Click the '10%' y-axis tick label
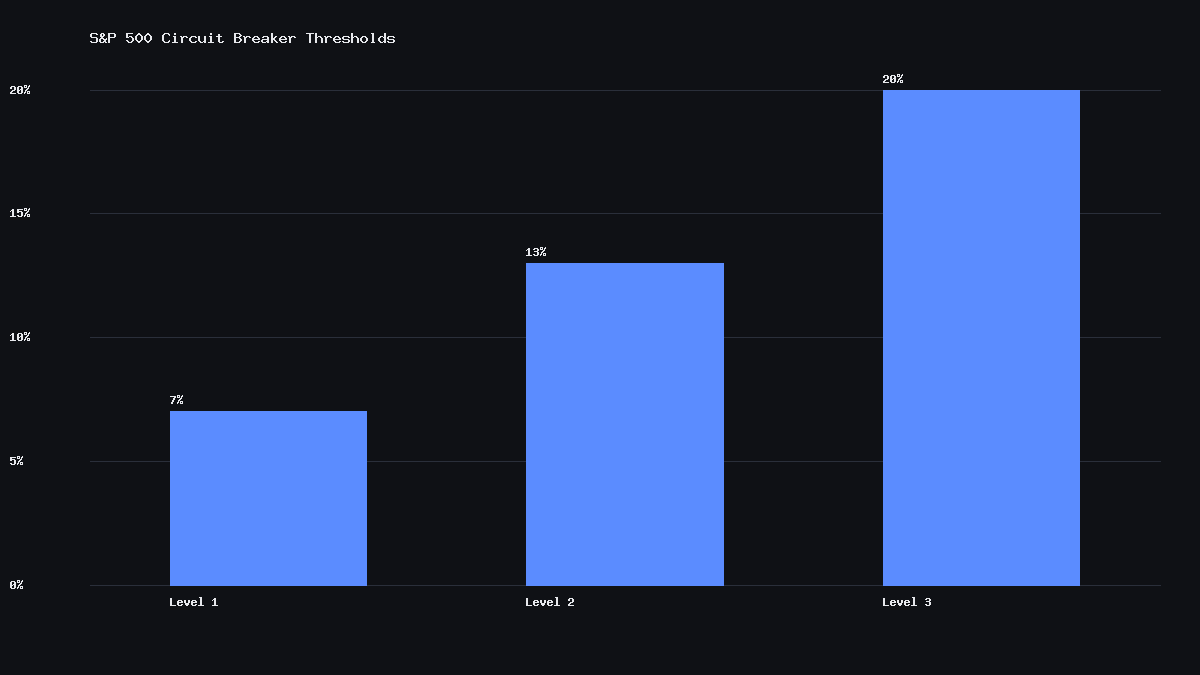The image size is (1200, 675). (20, 337)
